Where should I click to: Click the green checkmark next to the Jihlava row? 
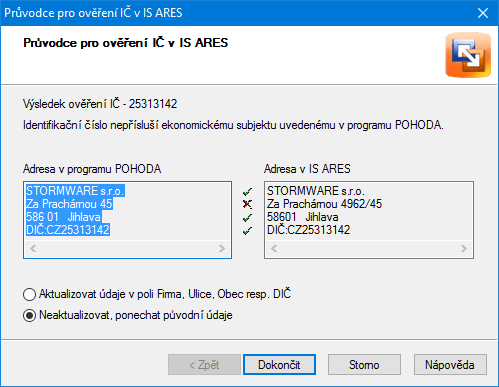[x=247, y=218]
